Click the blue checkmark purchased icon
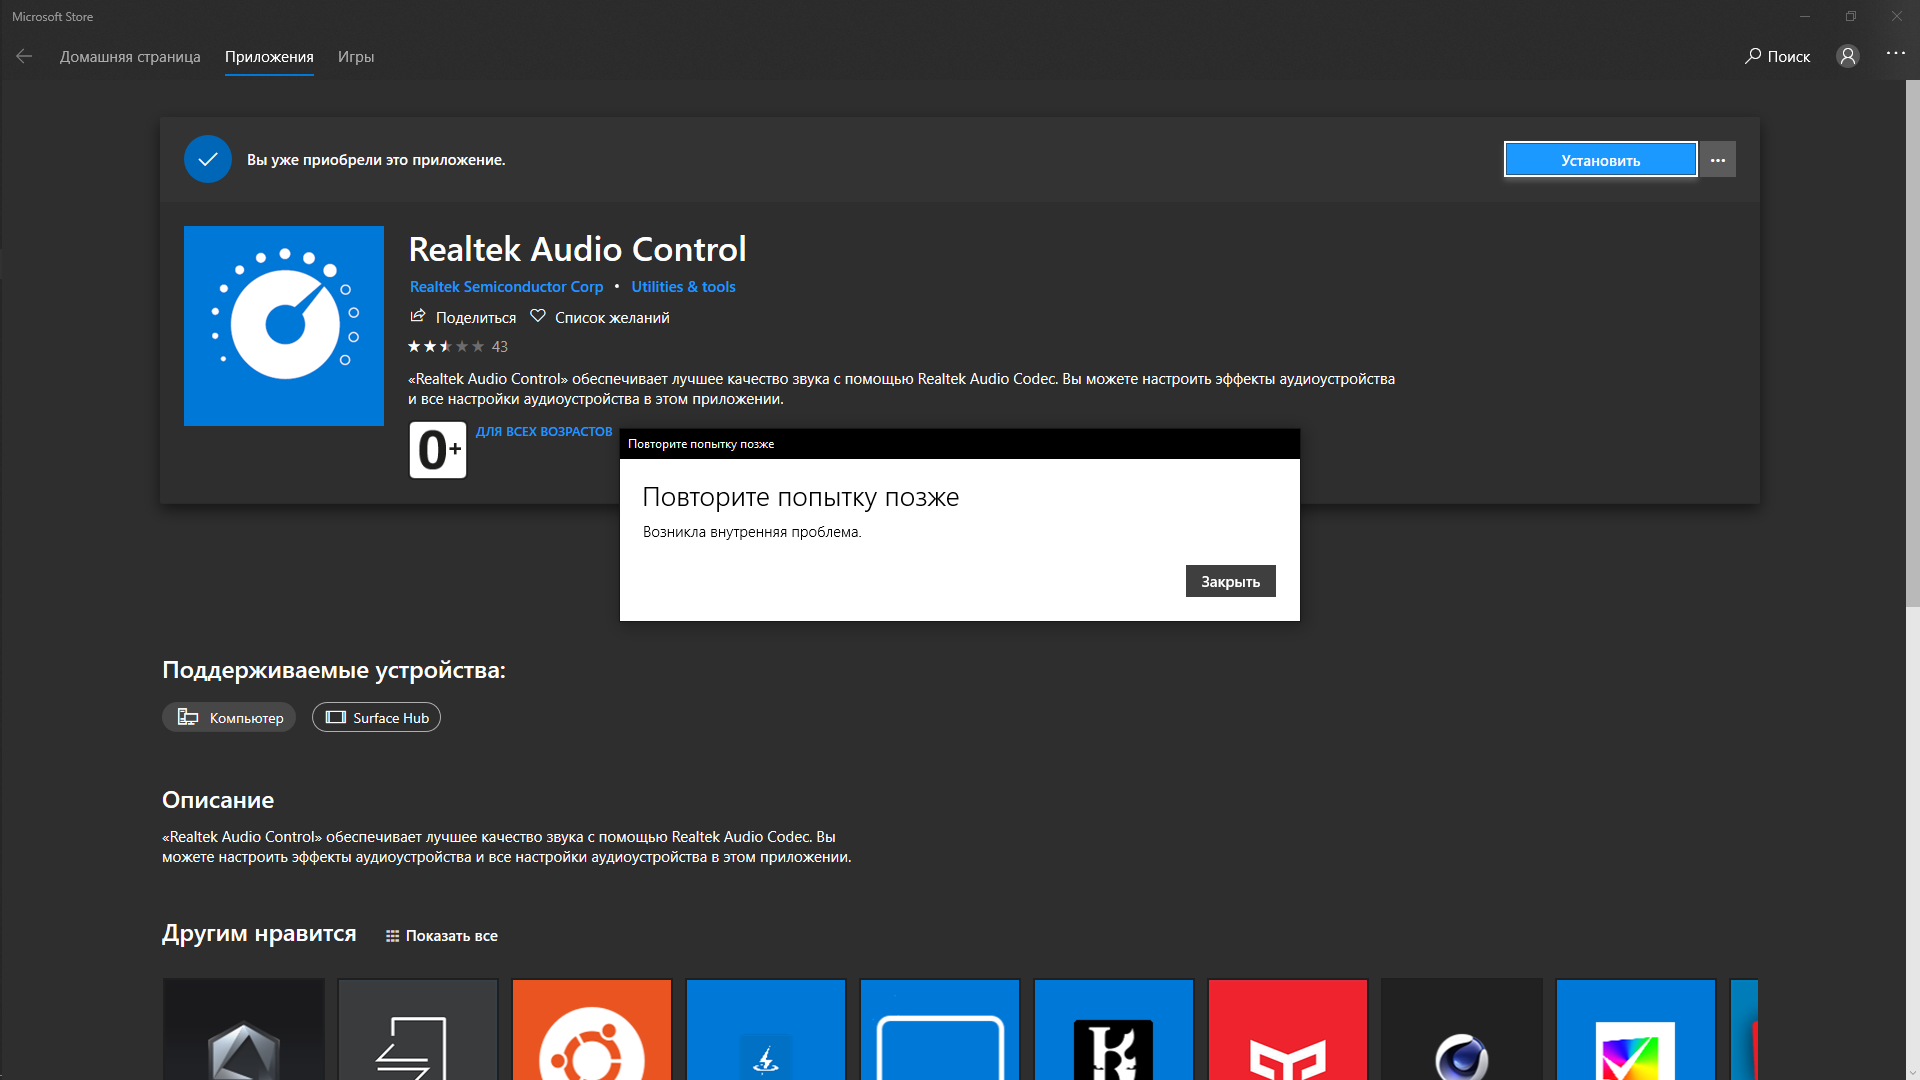The height and width of the screenshot is (1080, 1920). click(208, 159)
